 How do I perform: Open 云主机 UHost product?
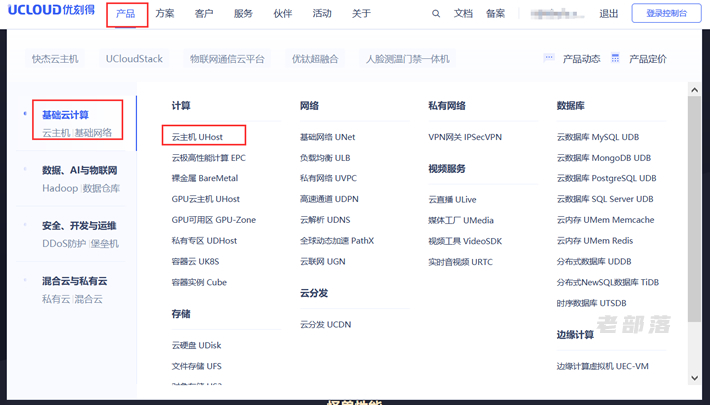(x=197, y=137)
